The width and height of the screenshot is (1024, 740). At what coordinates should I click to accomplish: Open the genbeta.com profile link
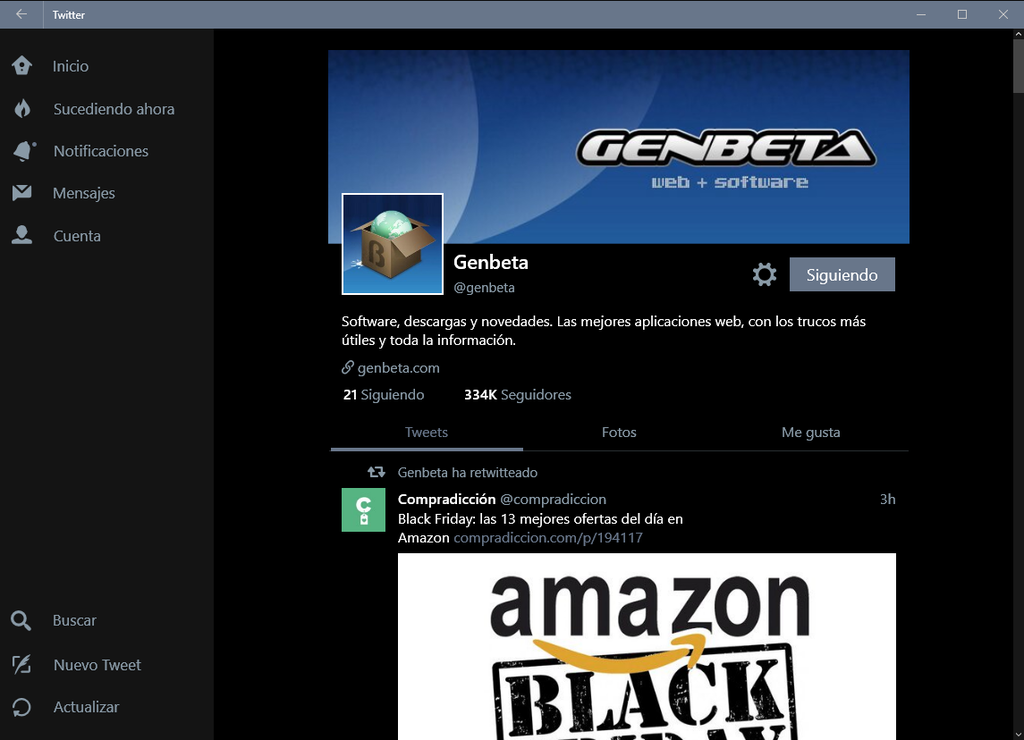point(397,368)
